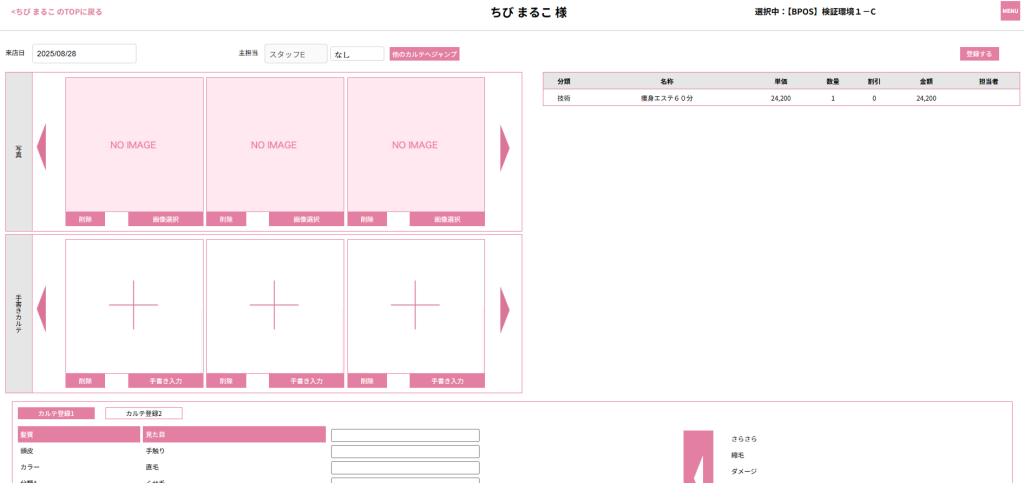Open the MENU icon at top right
The height and width of the screenshot is (483, 1024).
1010,11
